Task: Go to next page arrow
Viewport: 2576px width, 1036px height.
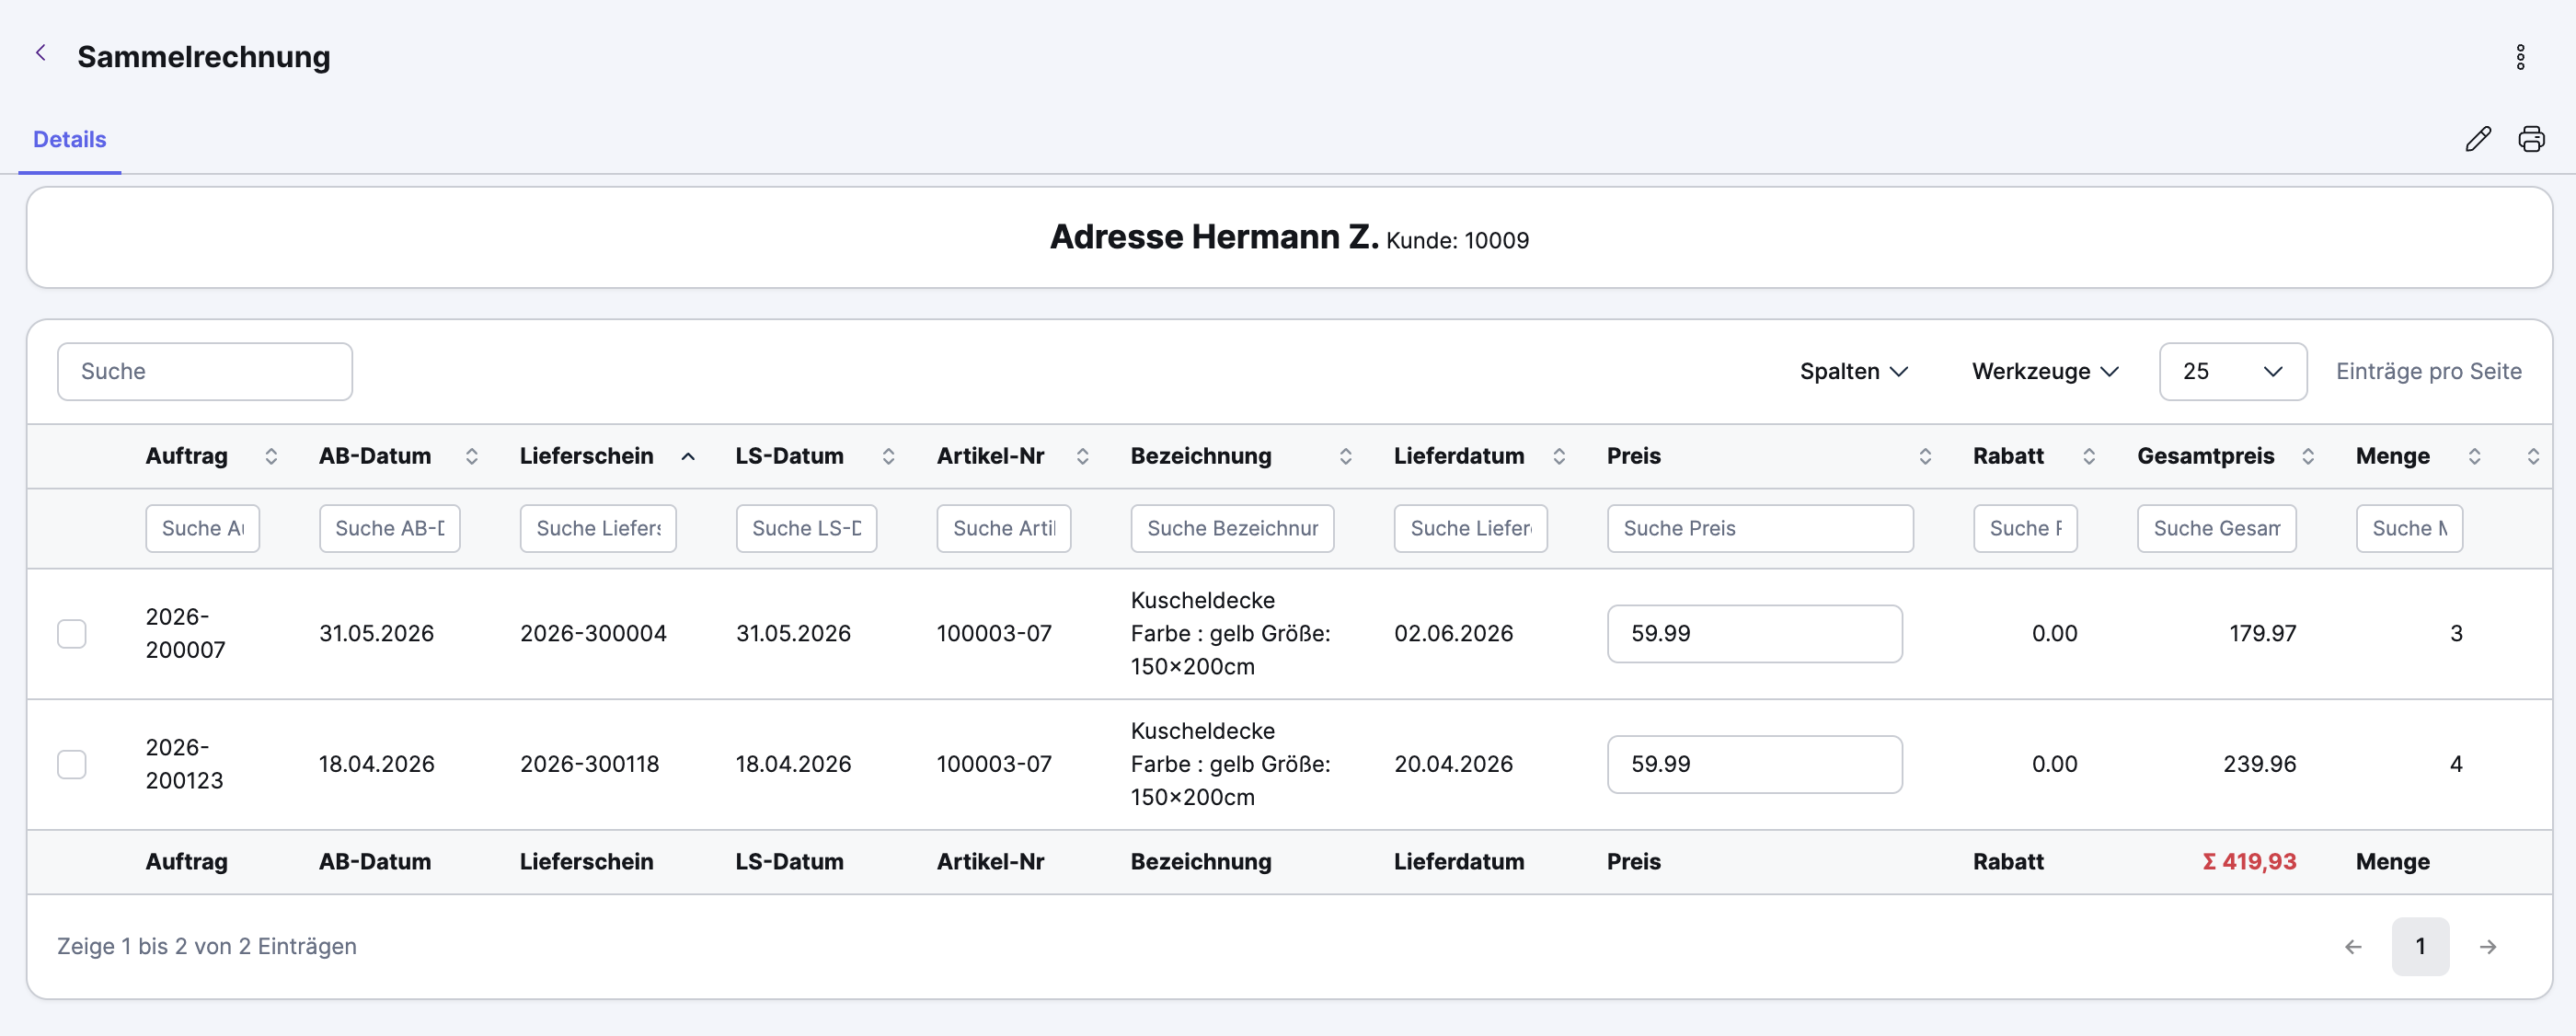Action: pyautogui.click(x=2488, y=946)
